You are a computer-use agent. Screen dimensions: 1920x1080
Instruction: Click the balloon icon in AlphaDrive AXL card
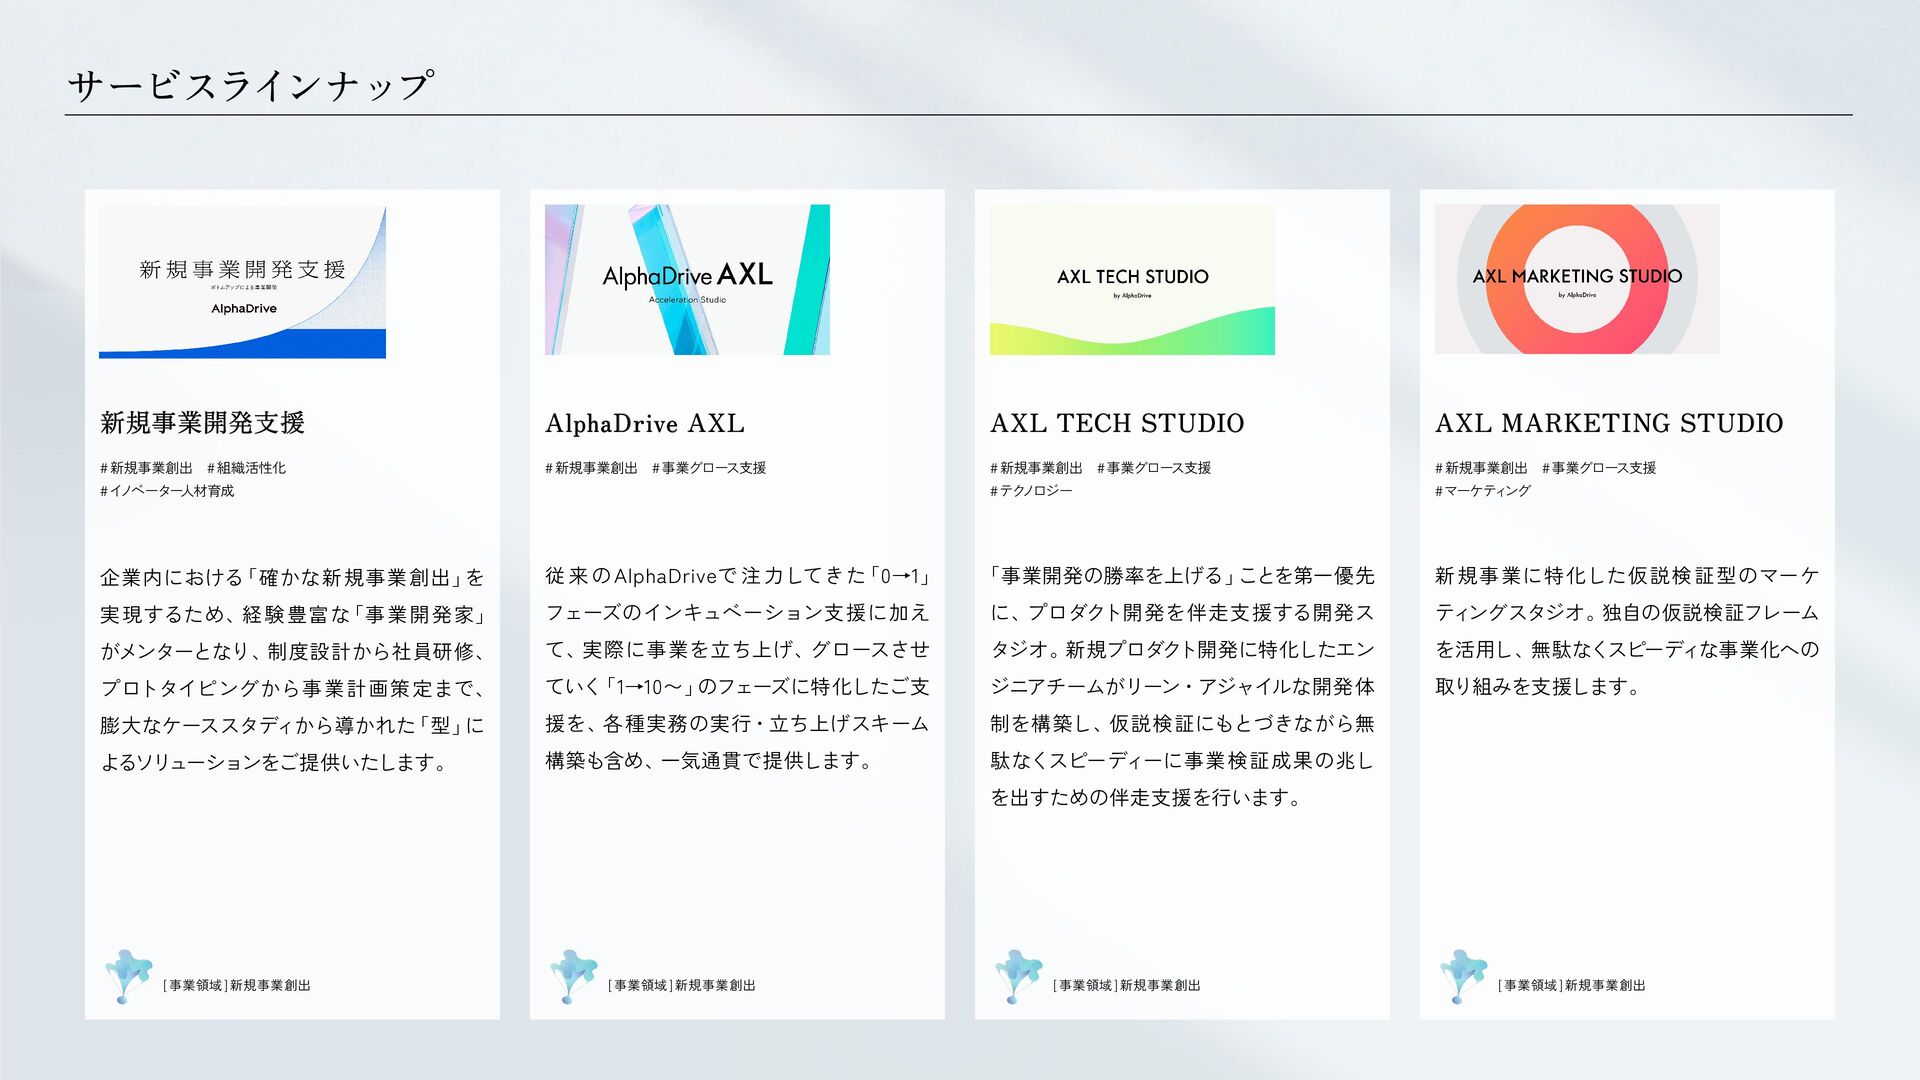(x=573, y=976)
